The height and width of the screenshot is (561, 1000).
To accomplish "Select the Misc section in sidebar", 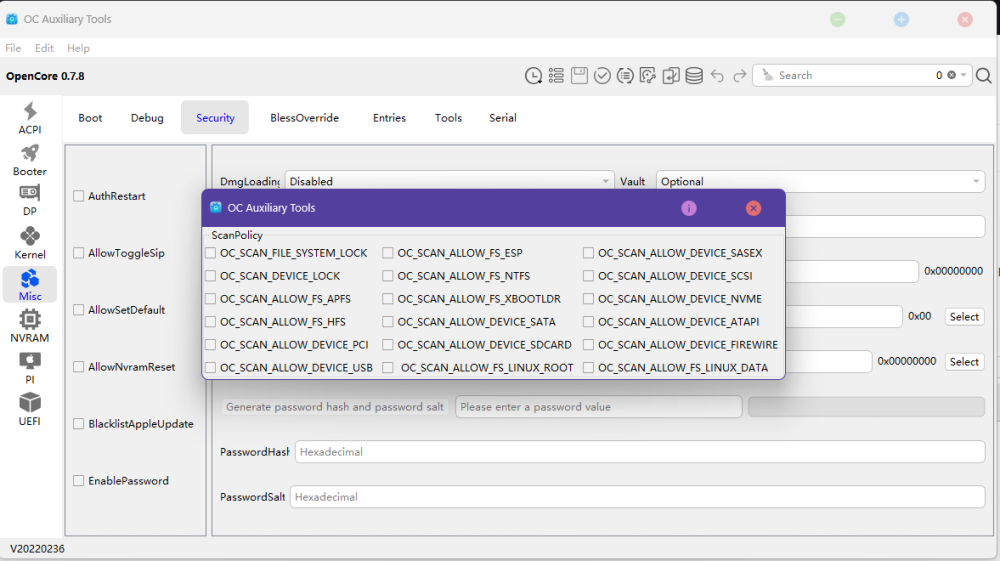I will pos(30,285).
